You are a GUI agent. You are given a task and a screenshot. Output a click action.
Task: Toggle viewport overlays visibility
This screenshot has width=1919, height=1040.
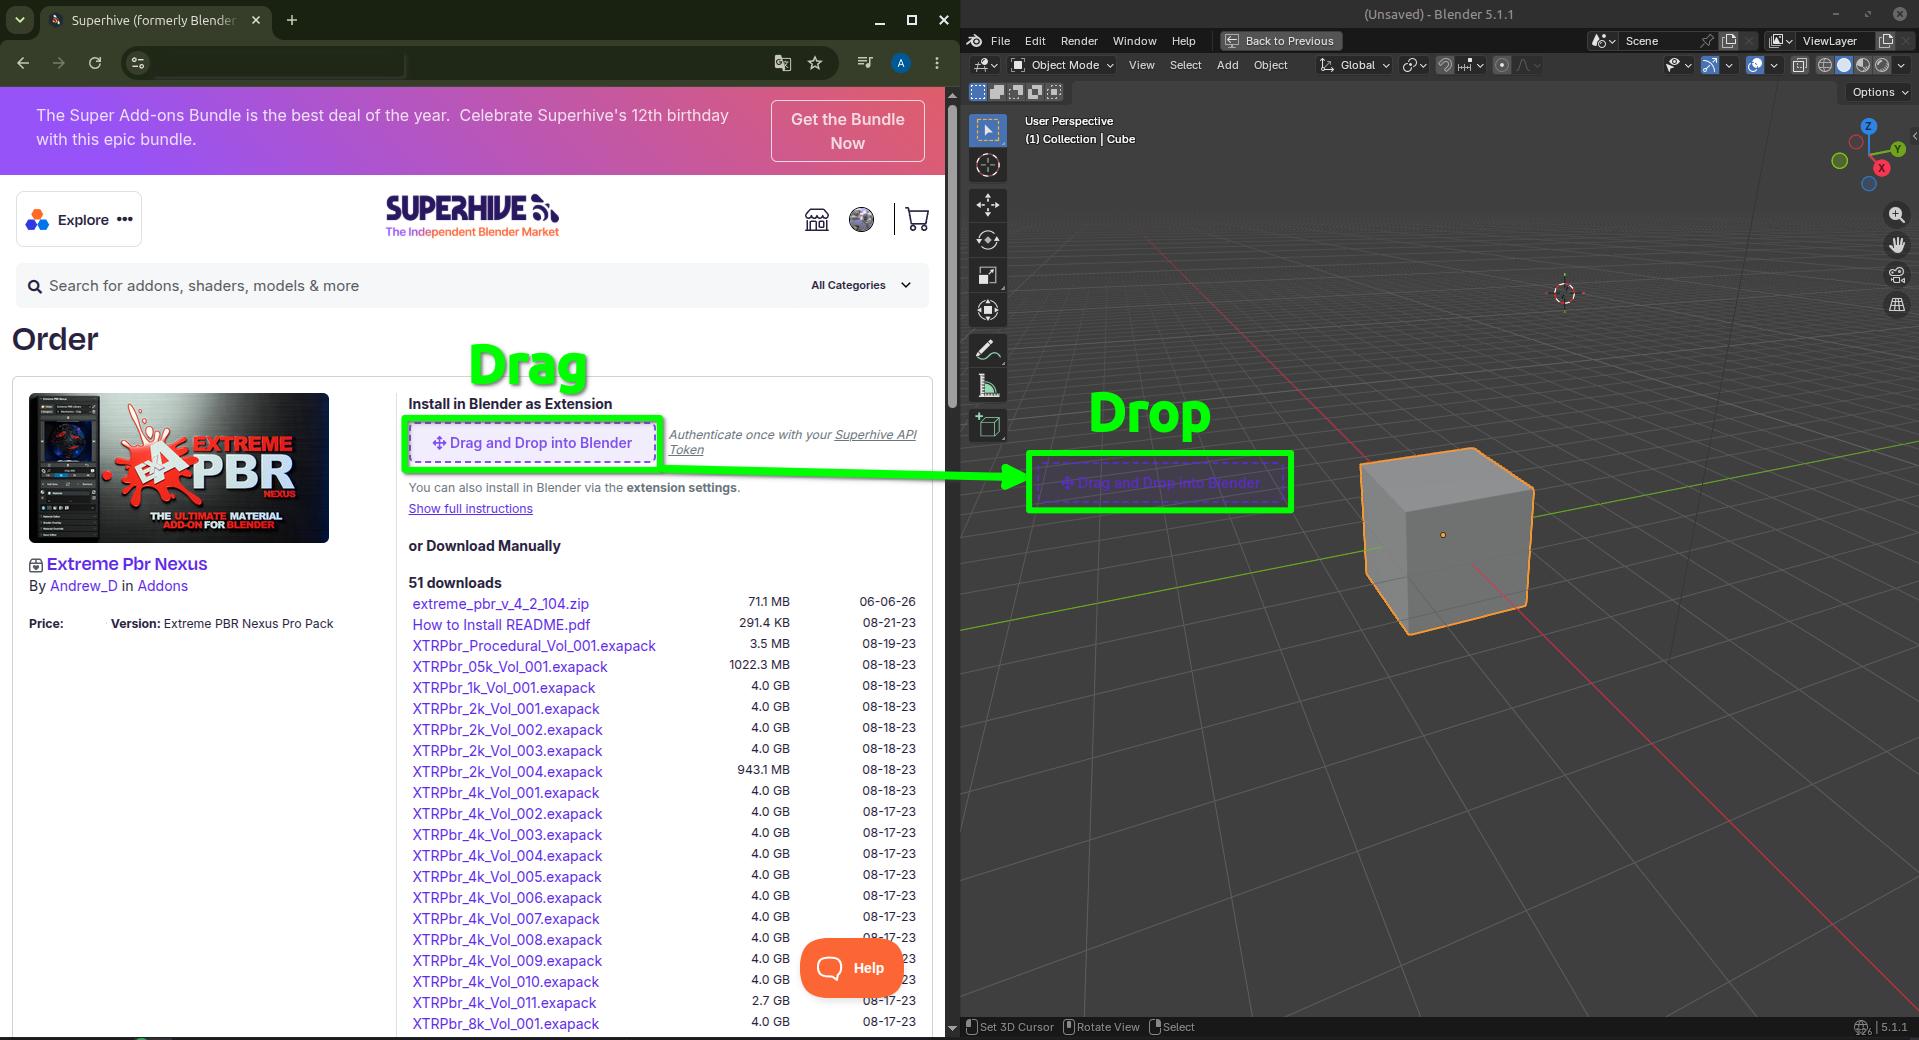(1755, 65)
